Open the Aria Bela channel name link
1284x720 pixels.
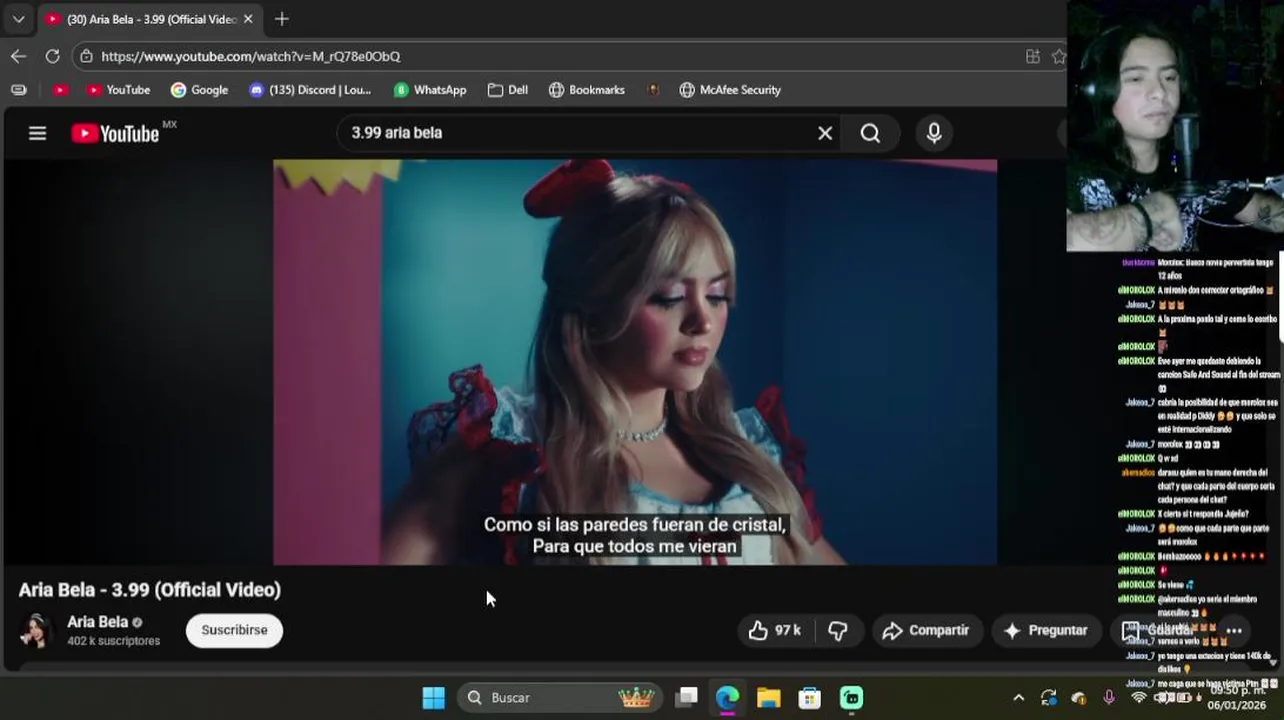[x=98, y=622]
